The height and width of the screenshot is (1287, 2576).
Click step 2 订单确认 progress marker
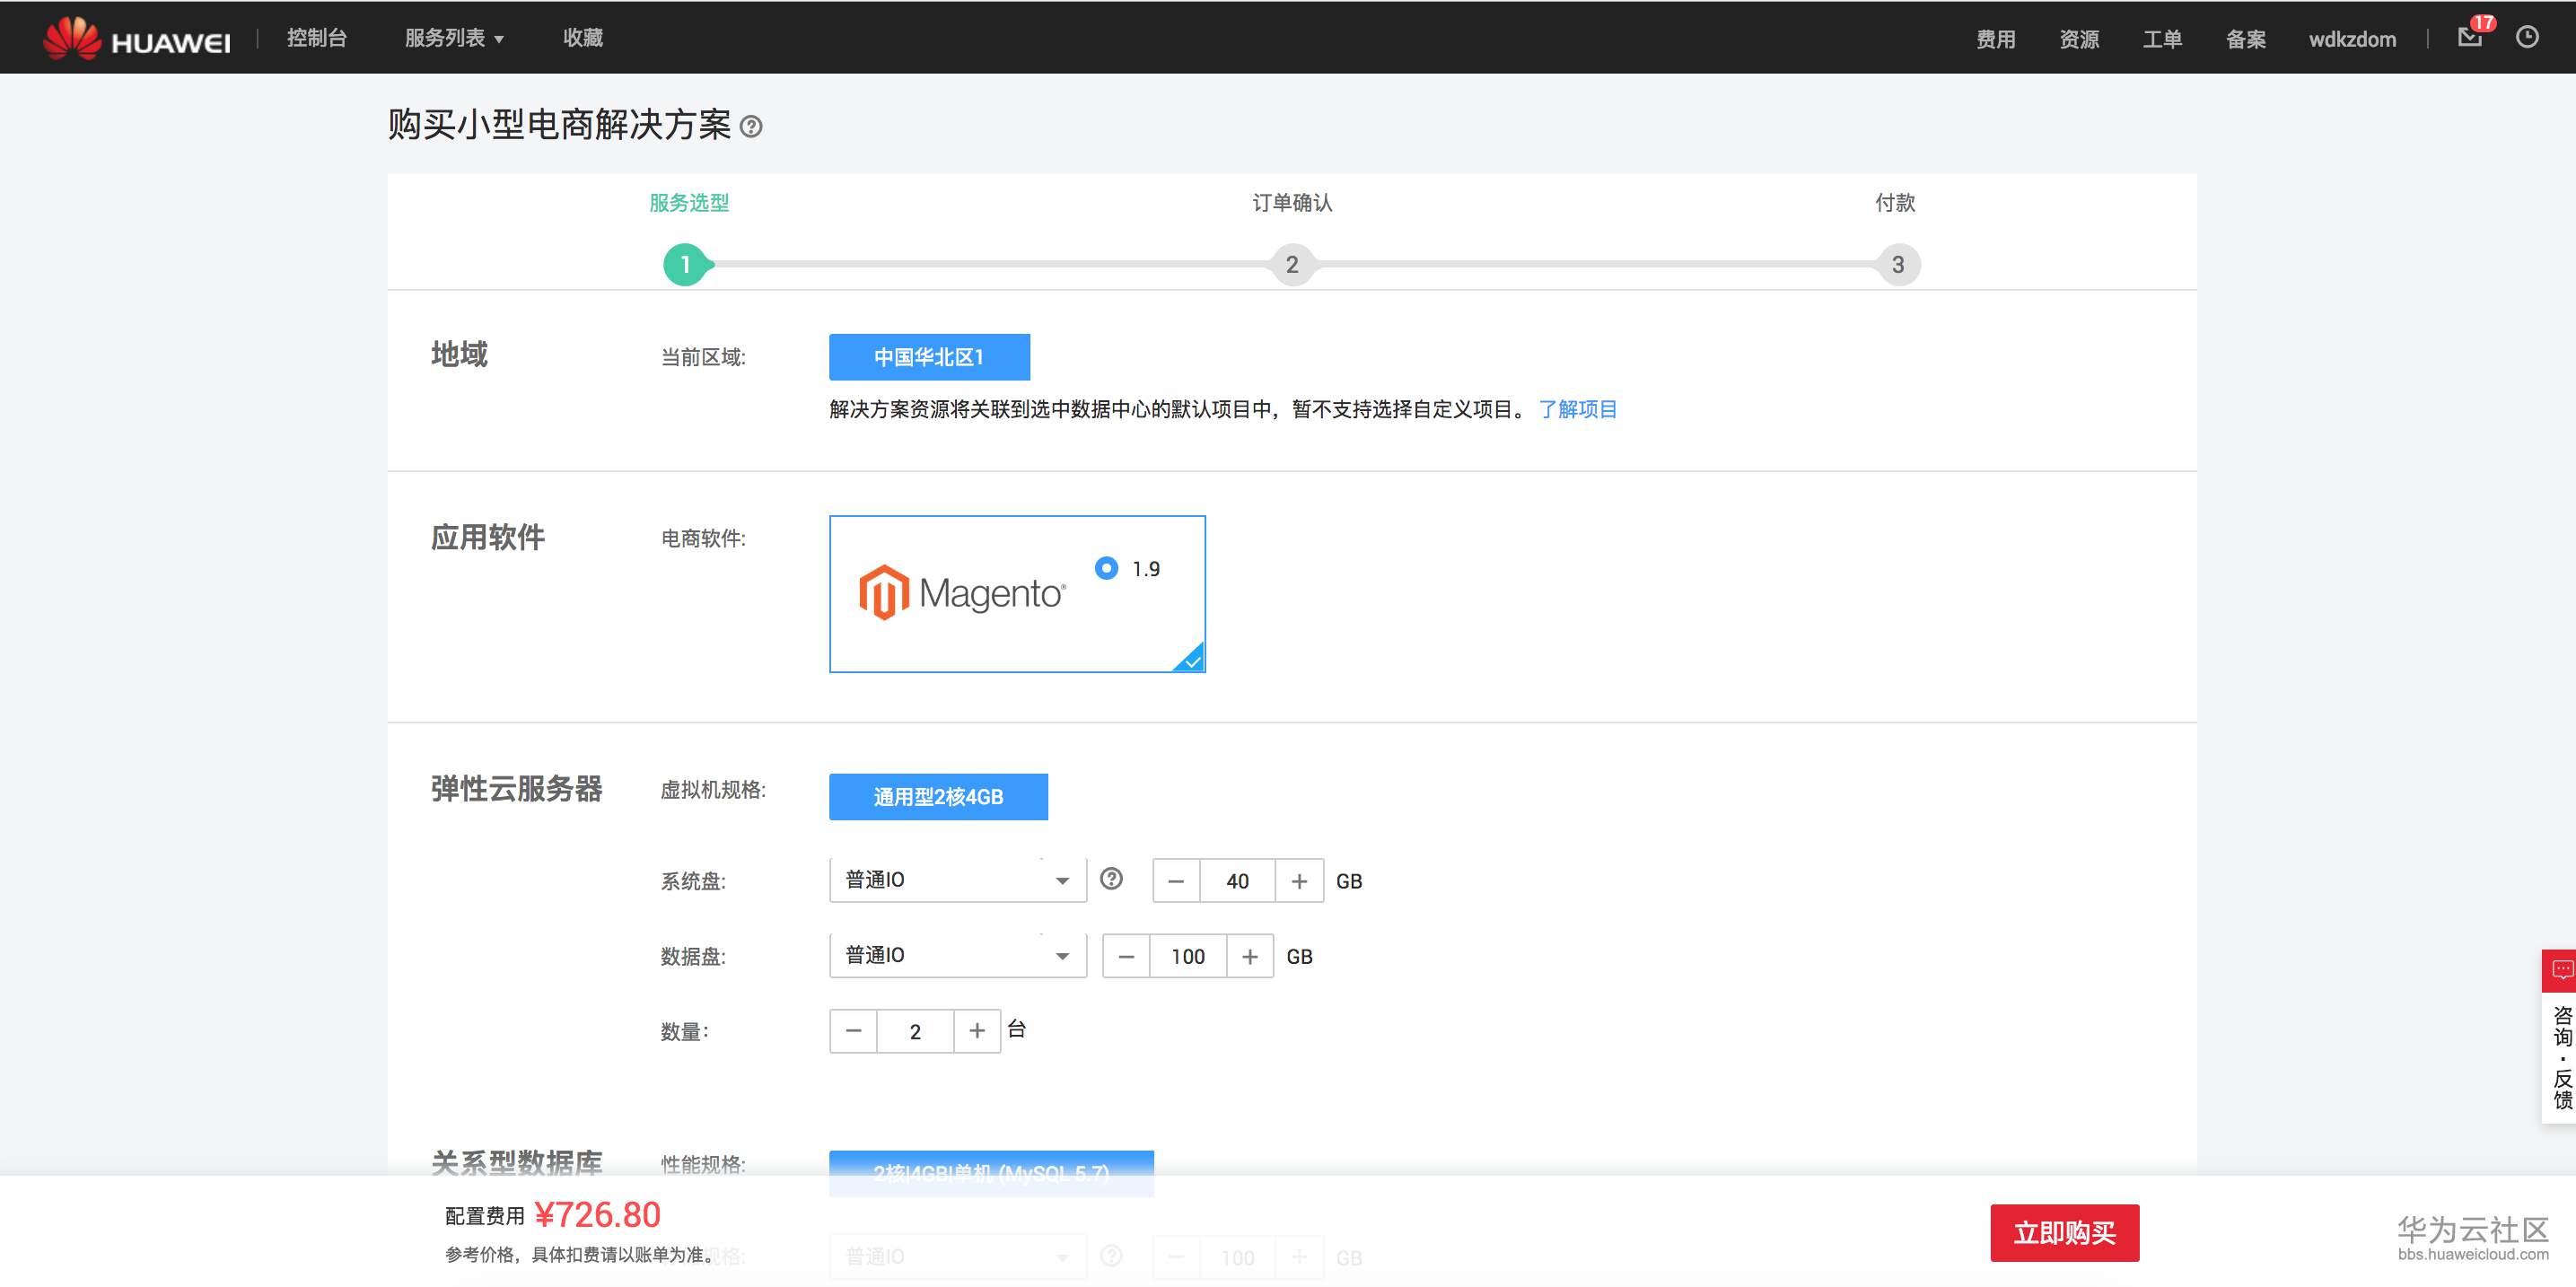coord(1292,265)
